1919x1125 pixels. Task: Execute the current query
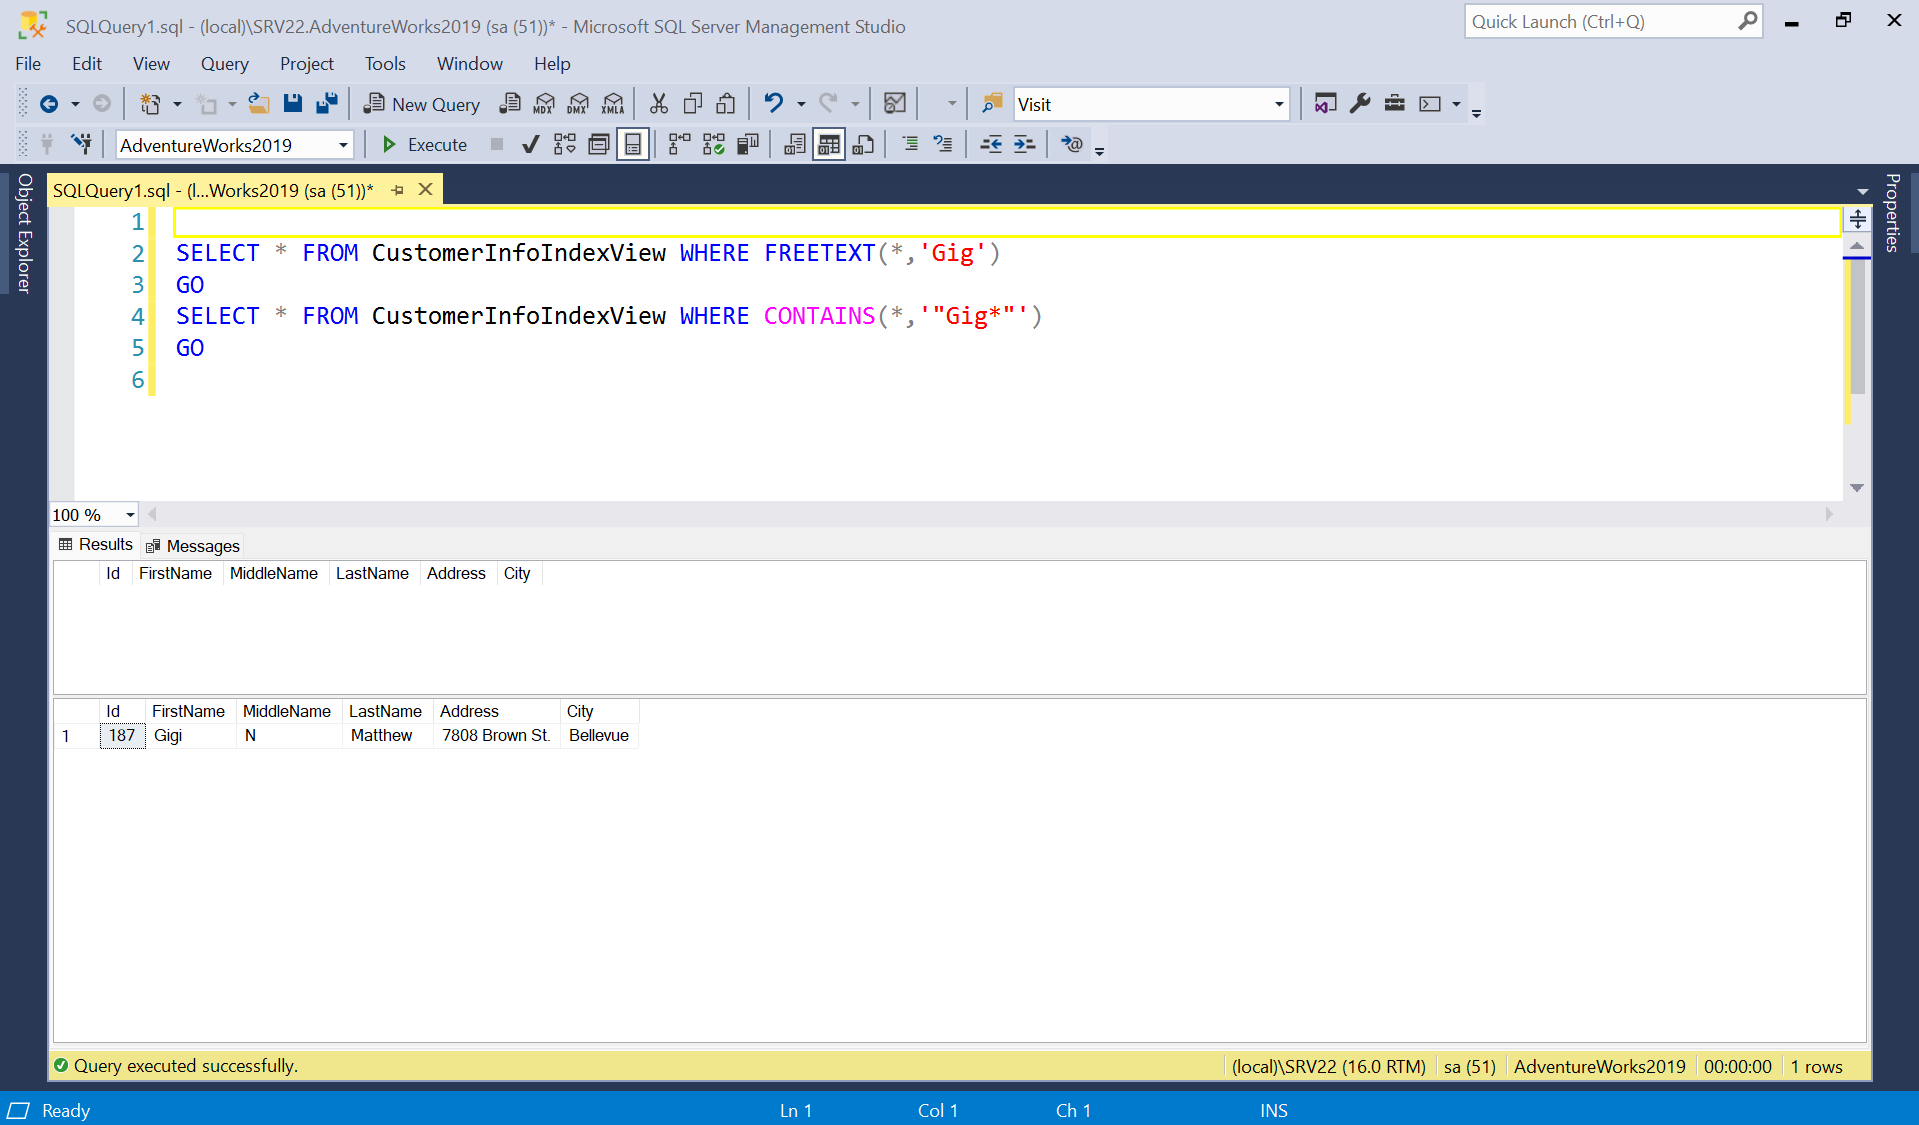coord(425,144)
